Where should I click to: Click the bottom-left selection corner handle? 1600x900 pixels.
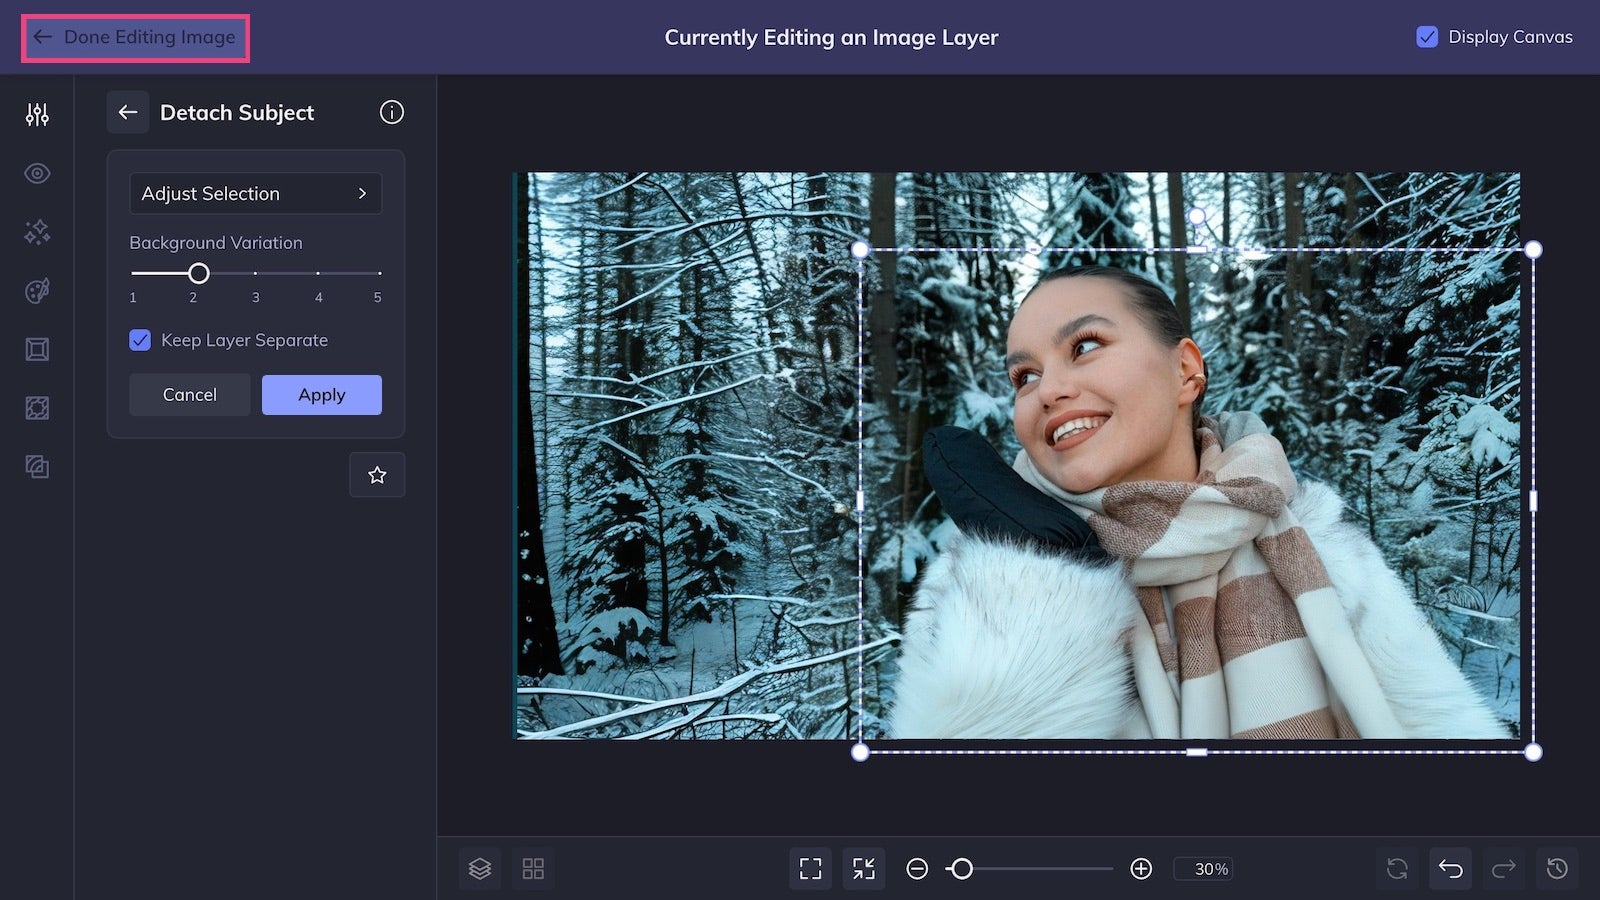point(860,752)
